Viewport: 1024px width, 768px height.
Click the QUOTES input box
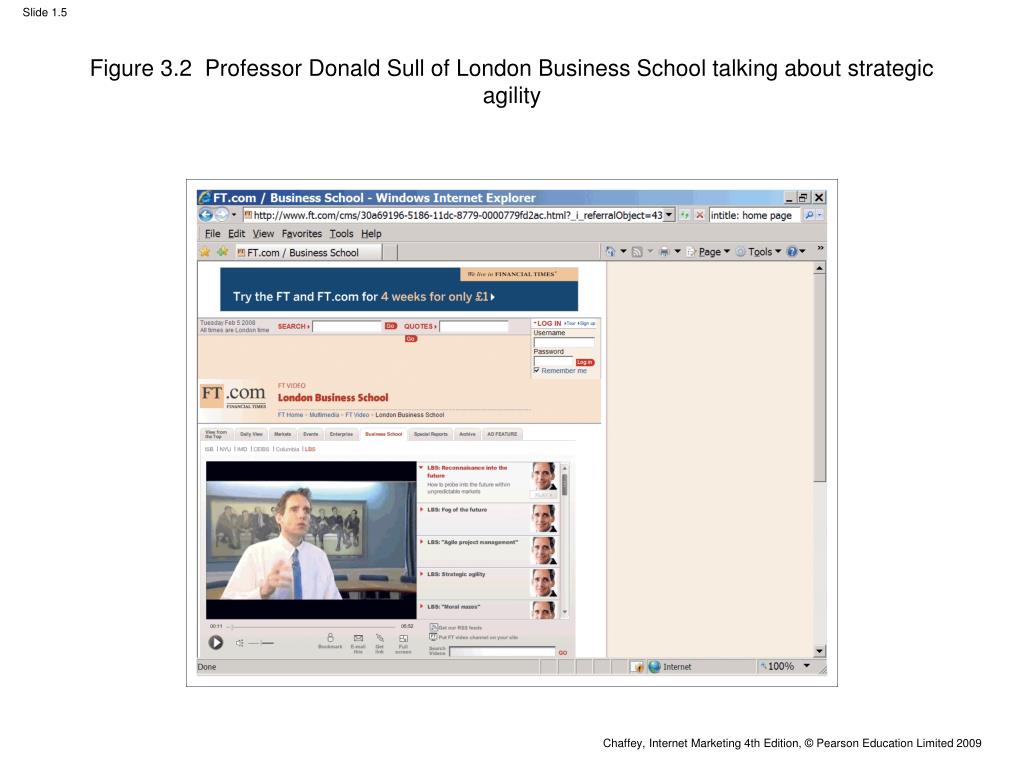(x=473, y=326)
